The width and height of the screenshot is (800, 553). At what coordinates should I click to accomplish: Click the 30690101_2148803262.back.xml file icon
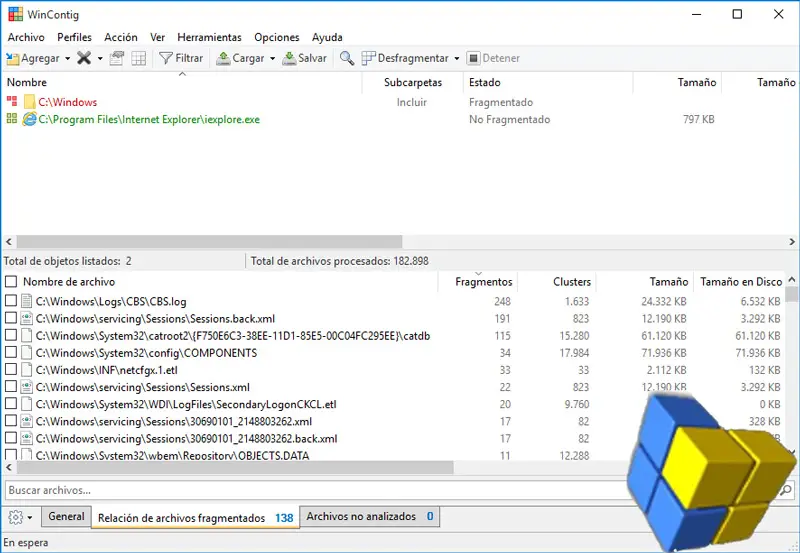tap(27, 438)
